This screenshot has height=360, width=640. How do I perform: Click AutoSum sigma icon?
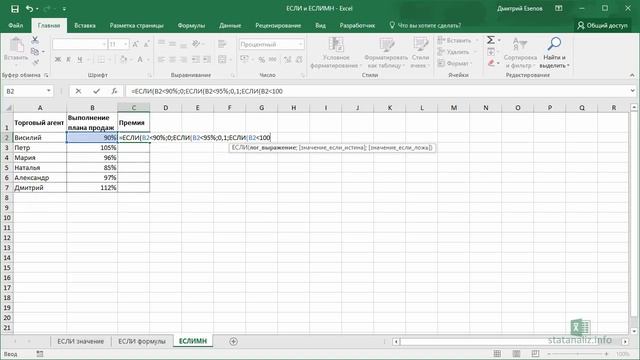click(491, 40)
